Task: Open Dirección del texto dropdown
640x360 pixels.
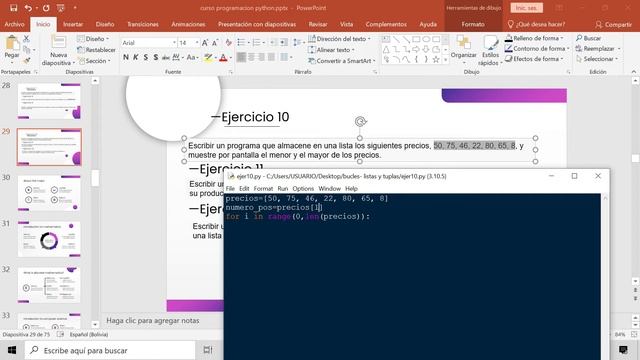Action: [x=340, y=39]
